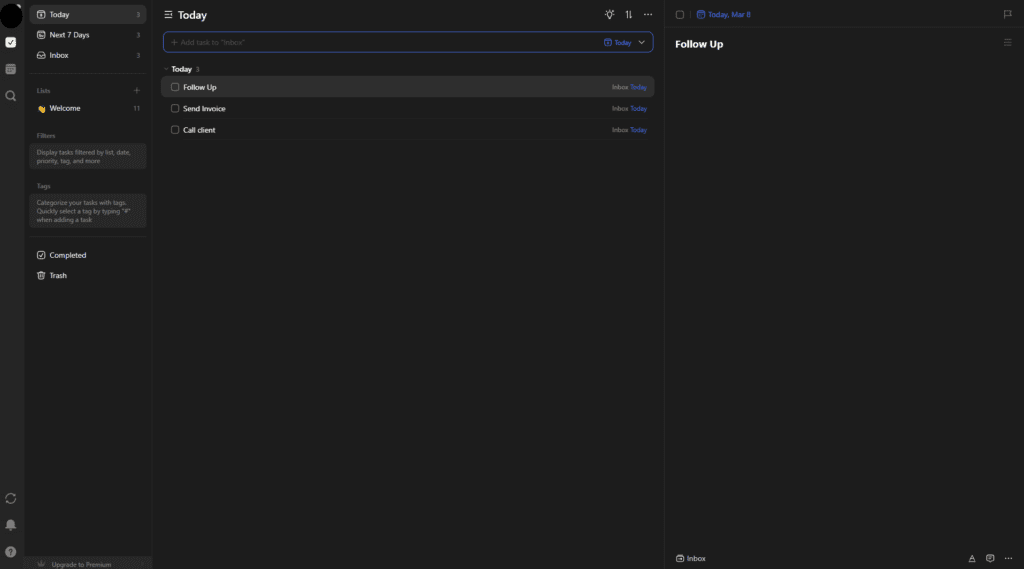Image resolution: width=1024 pixels, height=569 pixels.
Task: Open the profile avatar menu
Action: (x=11, y=16)
